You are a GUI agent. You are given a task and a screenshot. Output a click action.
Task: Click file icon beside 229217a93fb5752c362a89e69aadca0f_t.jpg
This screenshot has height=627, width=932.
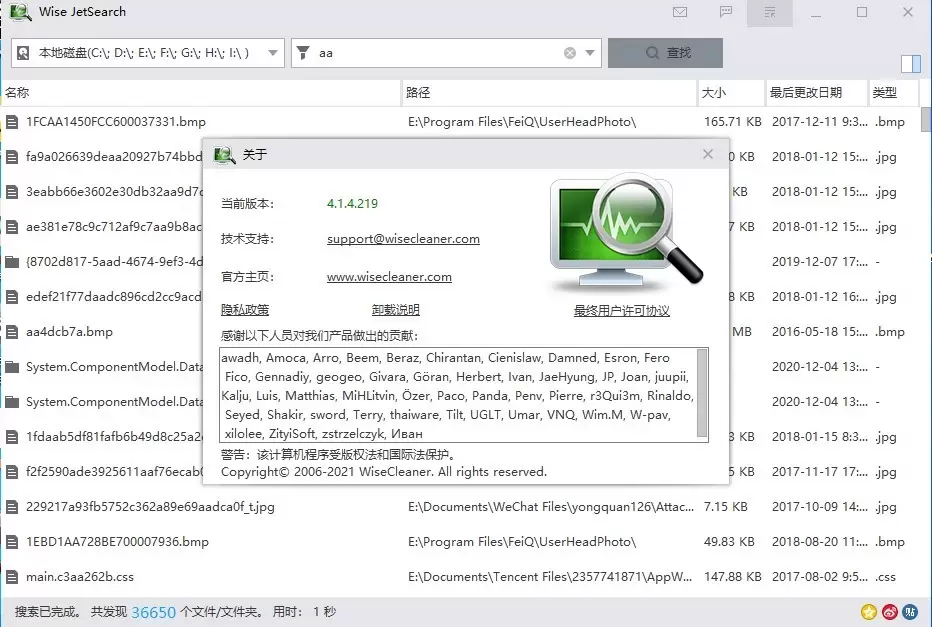point(12,507)
